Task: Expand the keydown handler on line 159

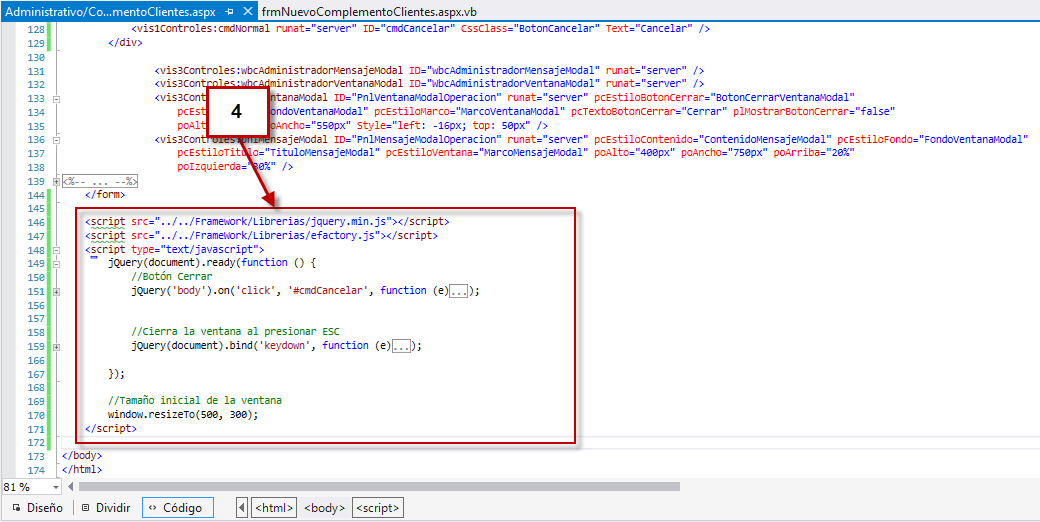Action: point(56,346)
